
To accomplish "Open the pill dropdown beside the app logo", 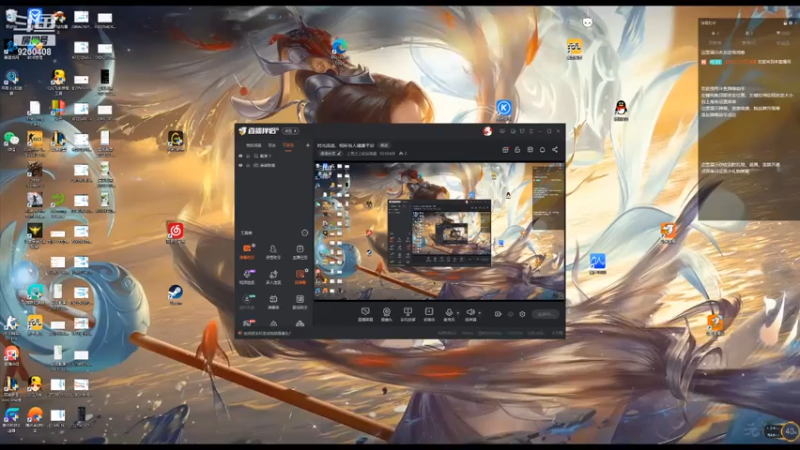I will pyautogui.click(x=291, y=131).
